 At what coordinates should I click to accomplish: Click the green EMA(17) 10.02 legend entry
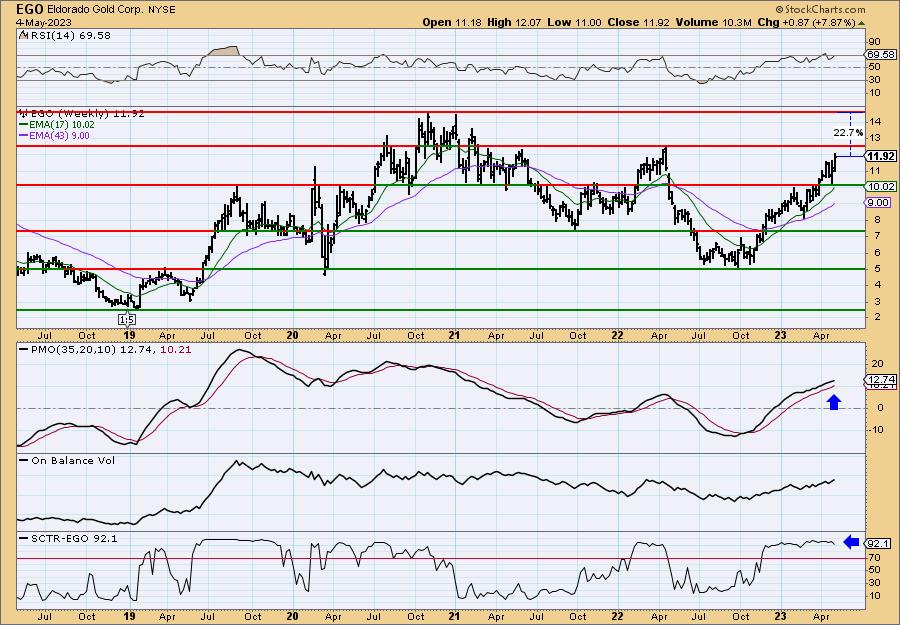pyautogui.click(x=57, y=125)
